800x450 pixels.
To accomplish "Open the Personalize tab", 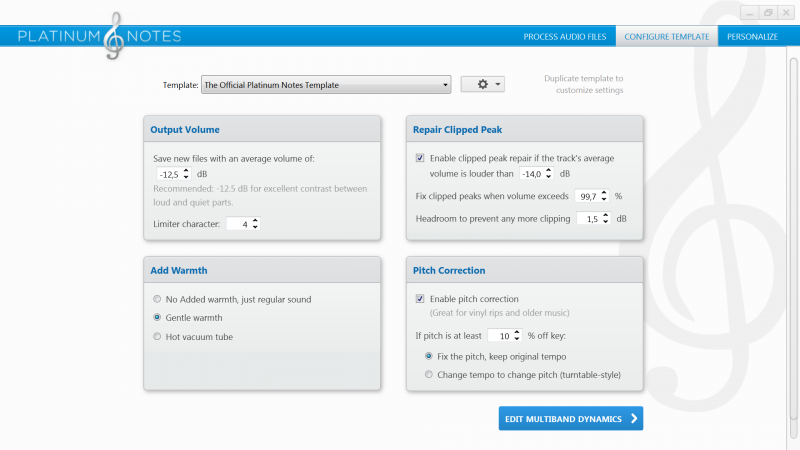I will click(752, 36).
